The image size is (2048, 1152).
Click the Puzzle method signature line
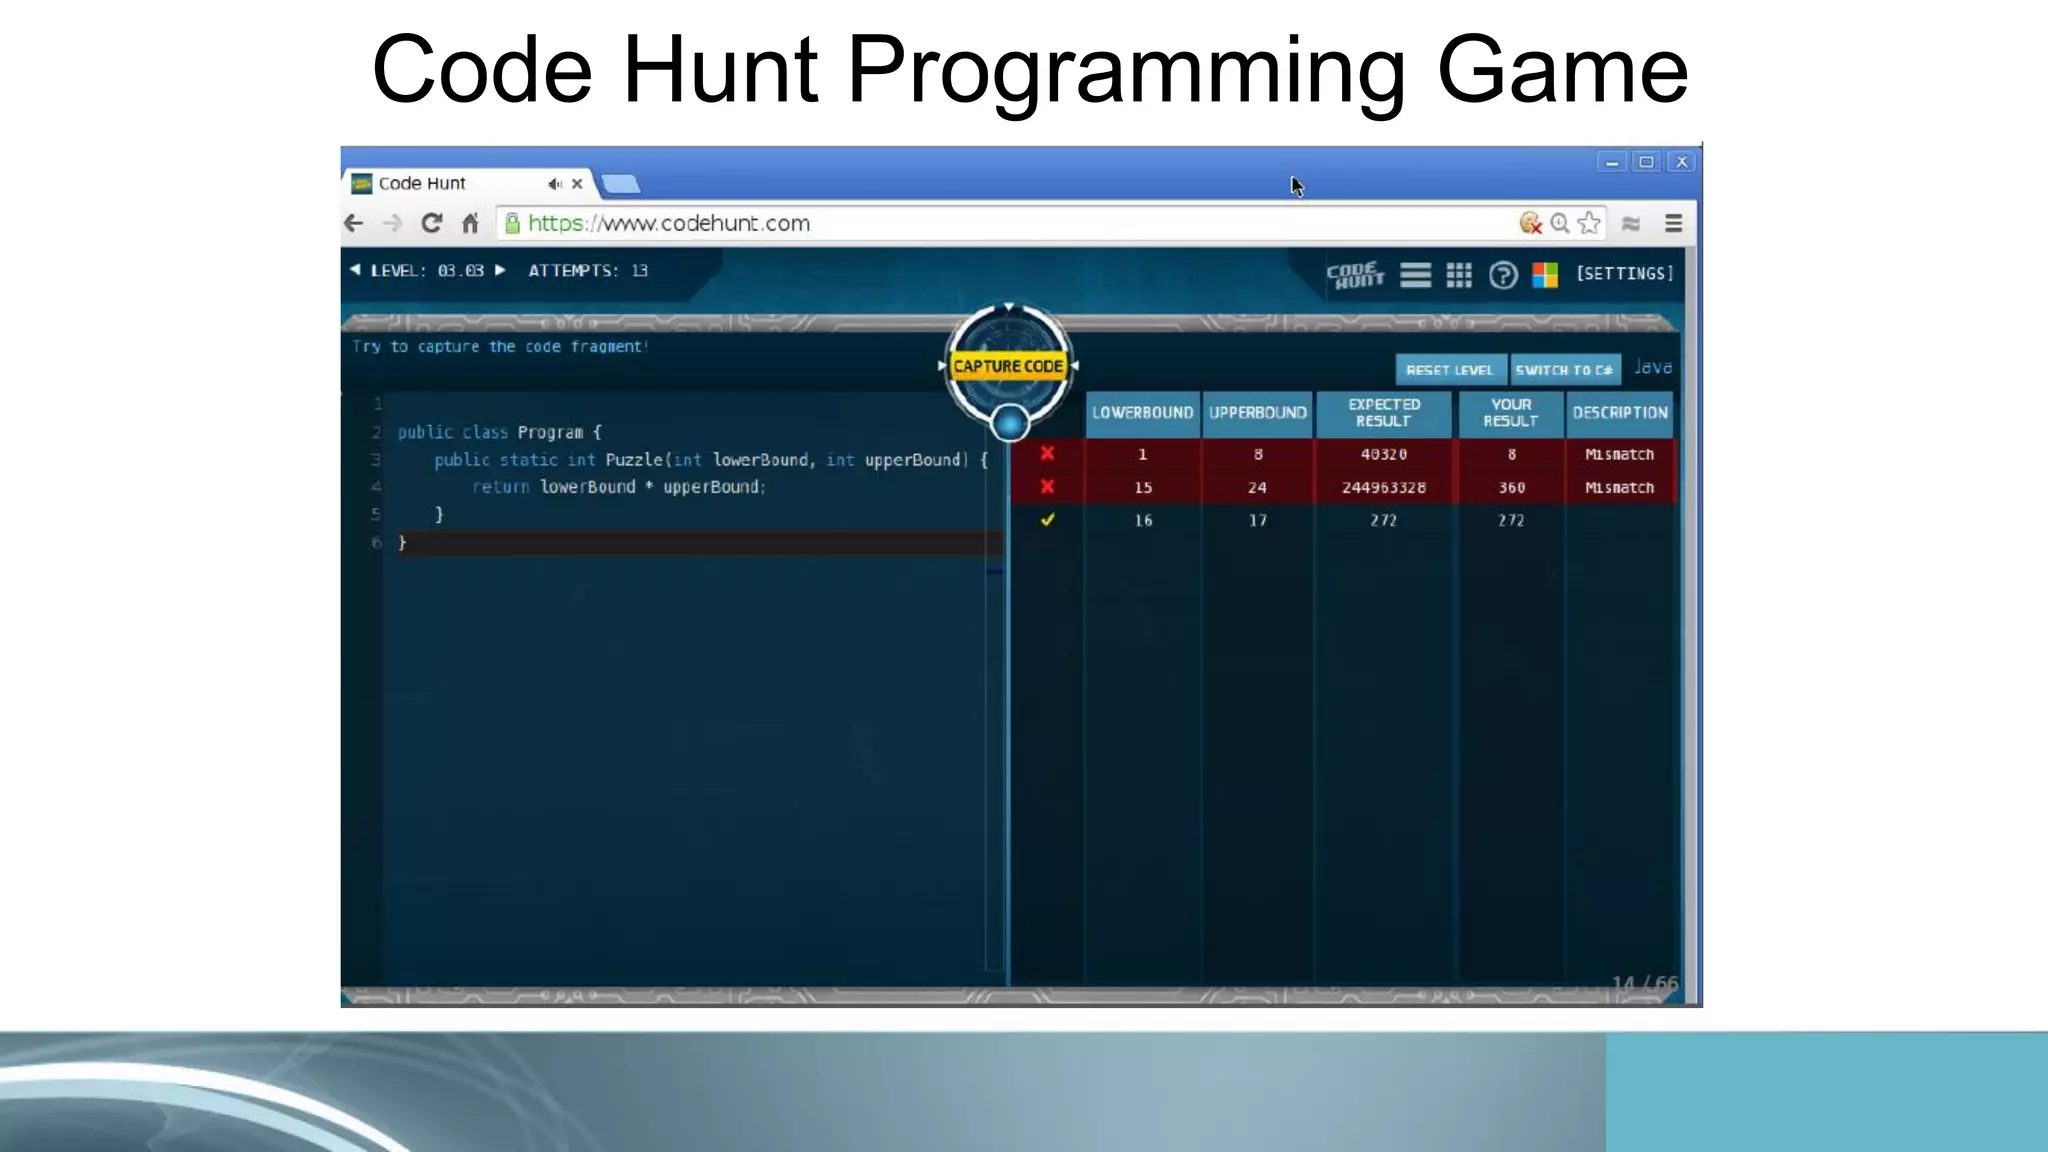click(x=711, y=460)
